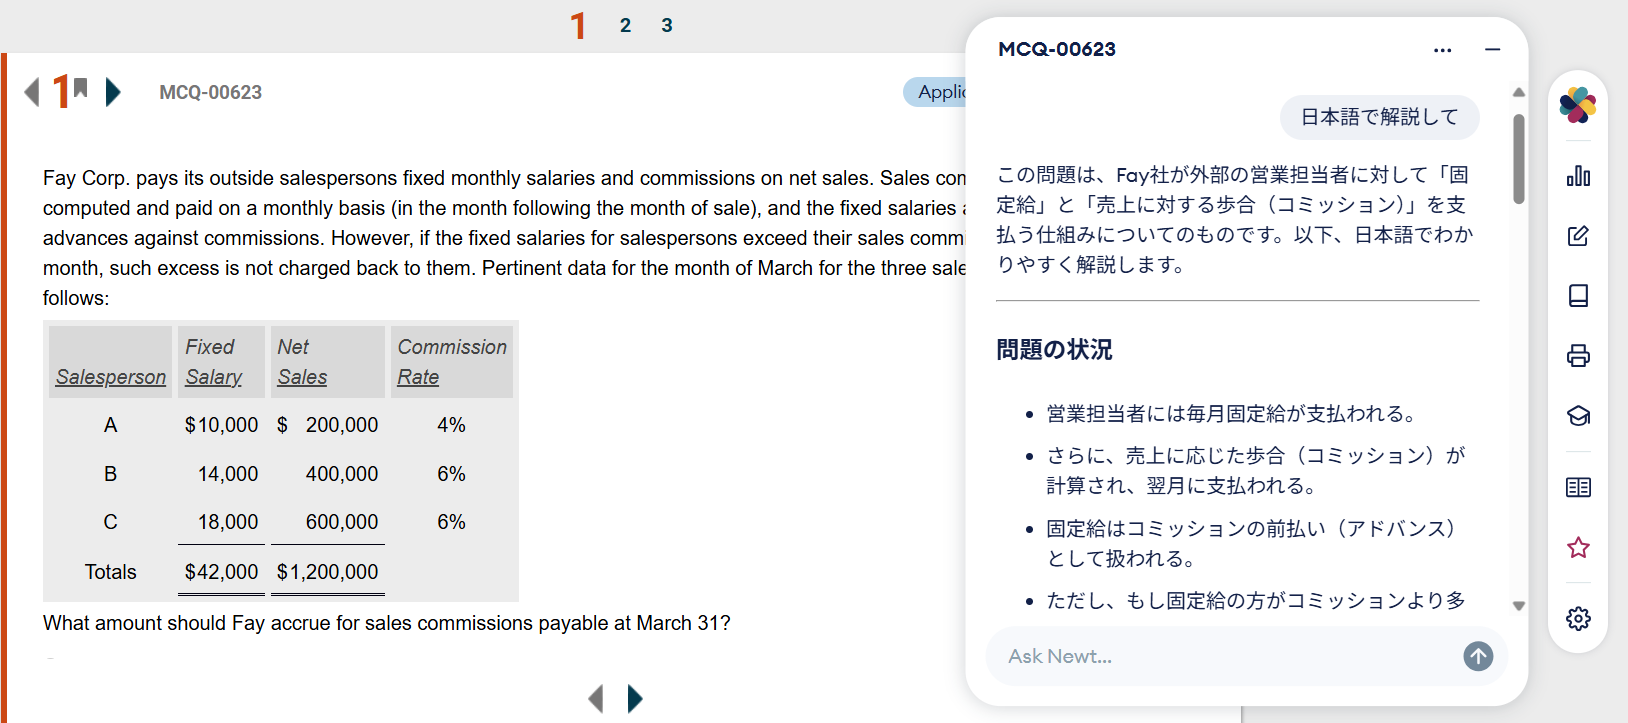1628x723 pixels.
Task: Open the statistics bar chart panel
Action: click(x=1578, y=176)
